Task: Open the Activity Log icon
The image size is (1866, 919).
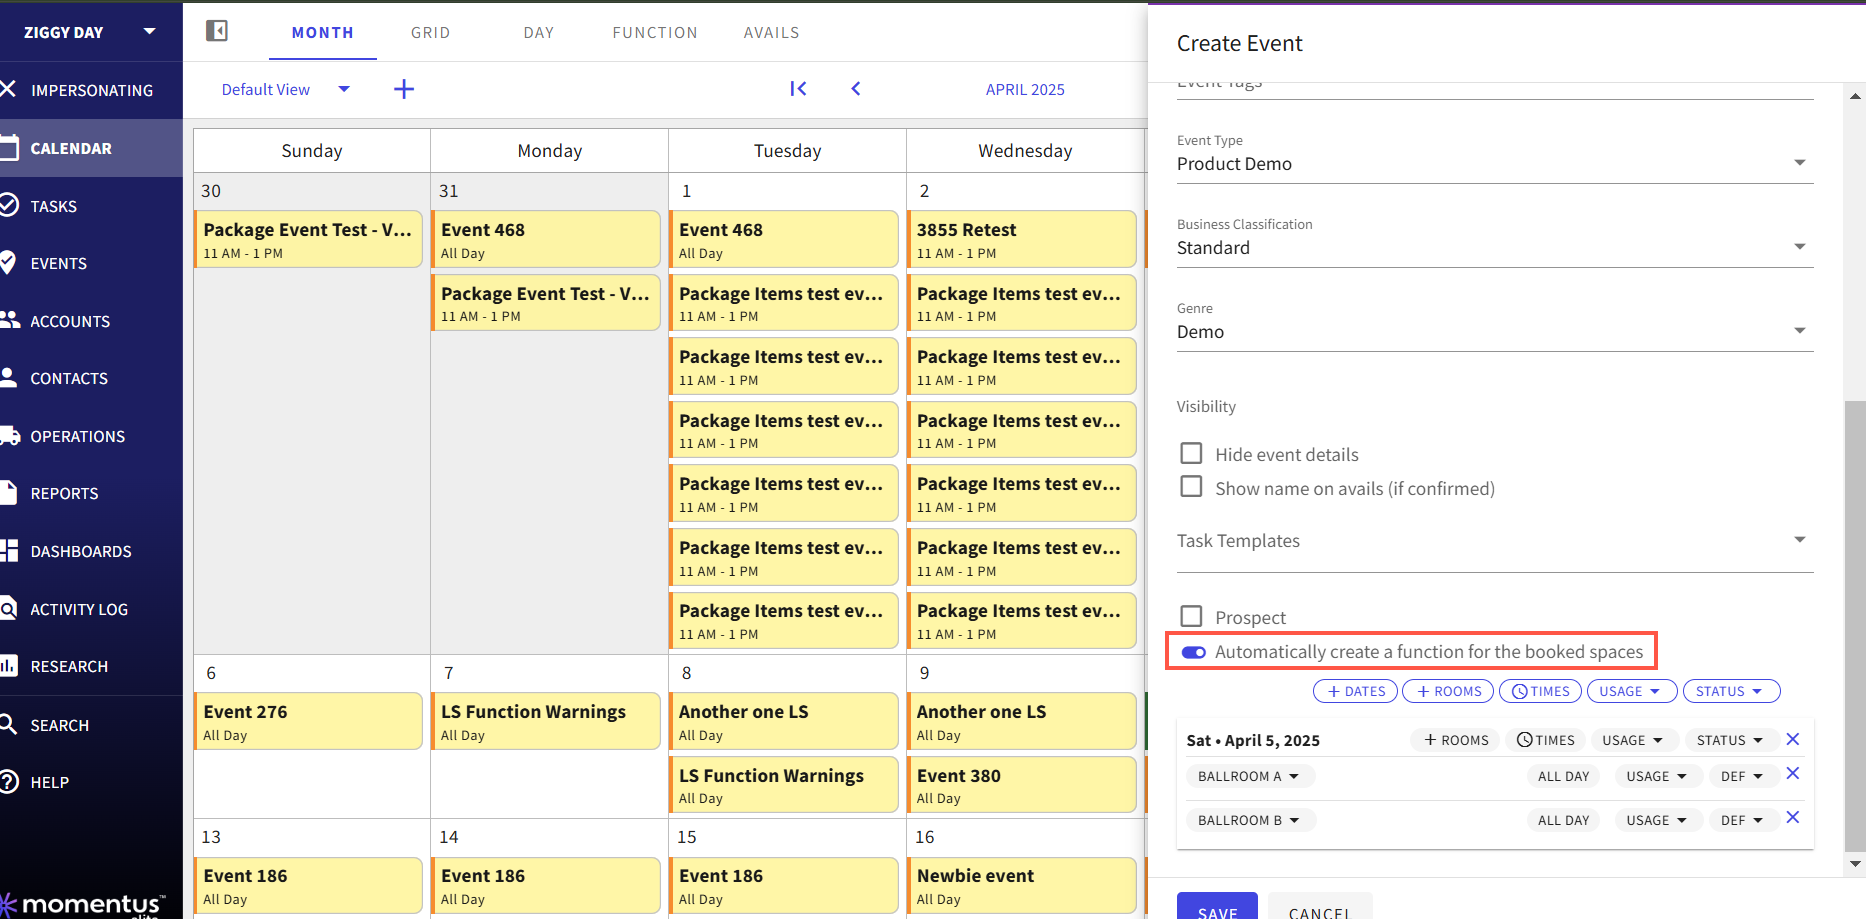Action: coord(8,608)
